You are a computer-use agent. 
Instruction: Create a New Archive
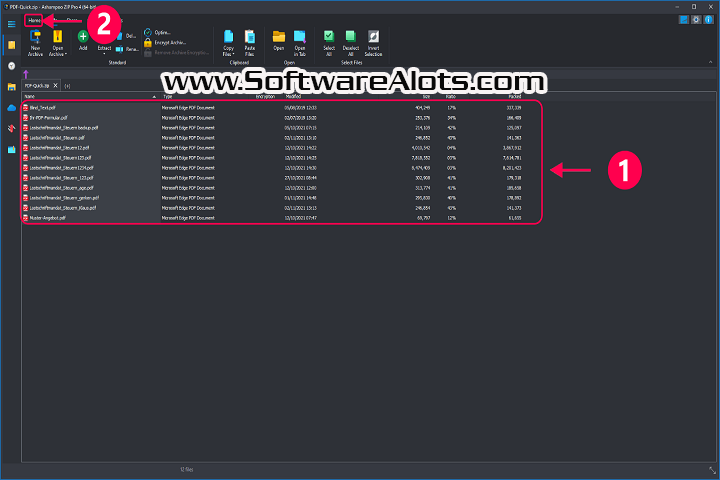click(x=35, y=43)
